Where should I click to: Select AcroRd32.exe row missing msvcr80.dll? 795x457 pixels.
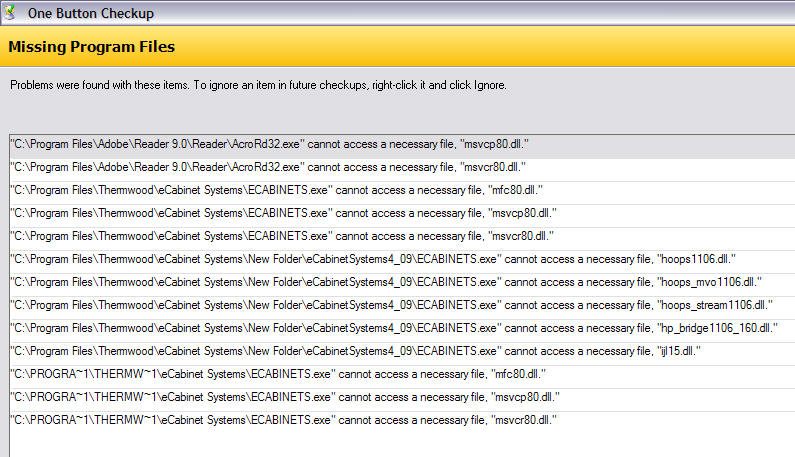click(402, 170)
